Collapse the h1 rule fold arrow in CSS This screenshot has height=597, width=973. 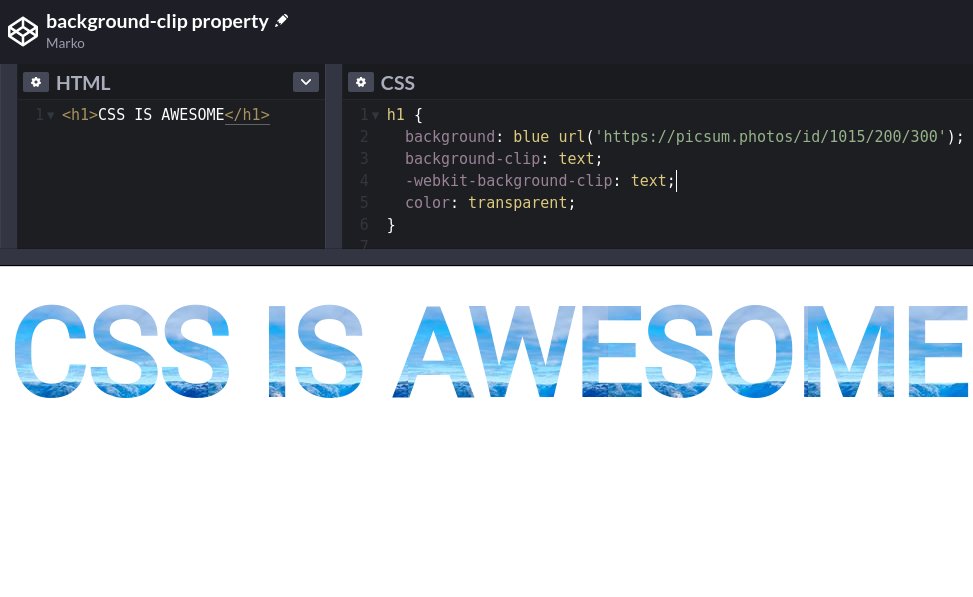(375, 115)
